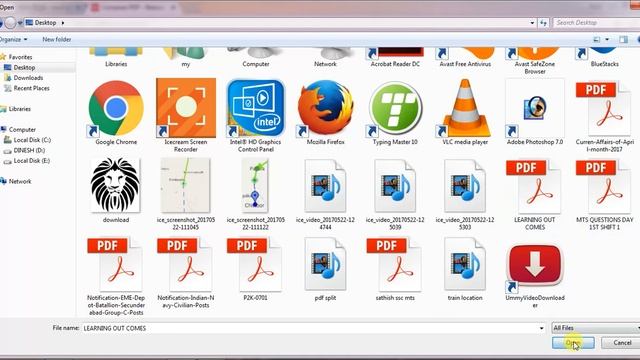Screen dimensions: 640x360
Task: Open the Organize dropdown menu
Action: click(x=13, y=40)
